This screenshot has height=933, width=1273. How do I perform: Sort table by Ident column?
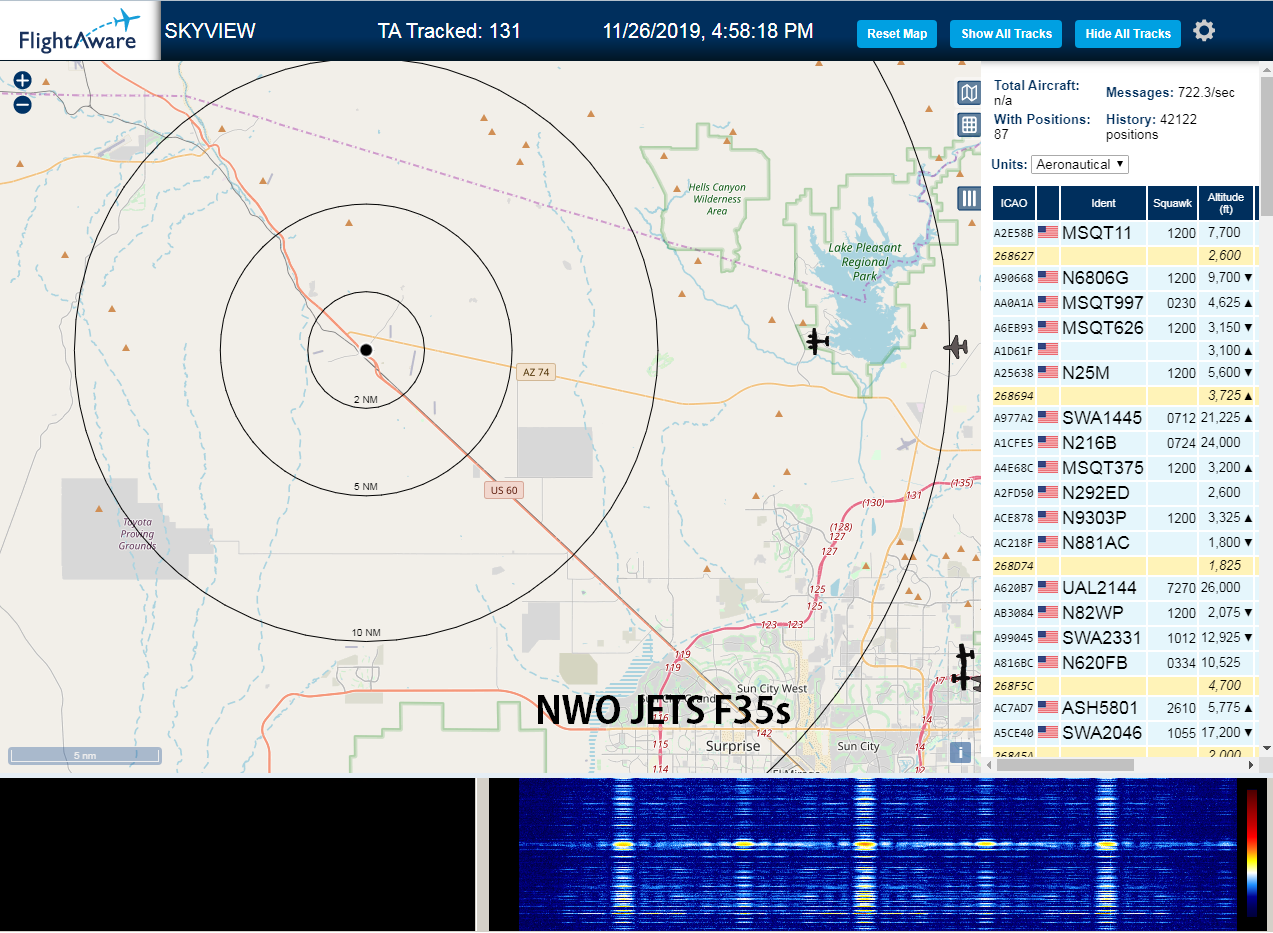pyautogui.click(x=1103, y=203)
